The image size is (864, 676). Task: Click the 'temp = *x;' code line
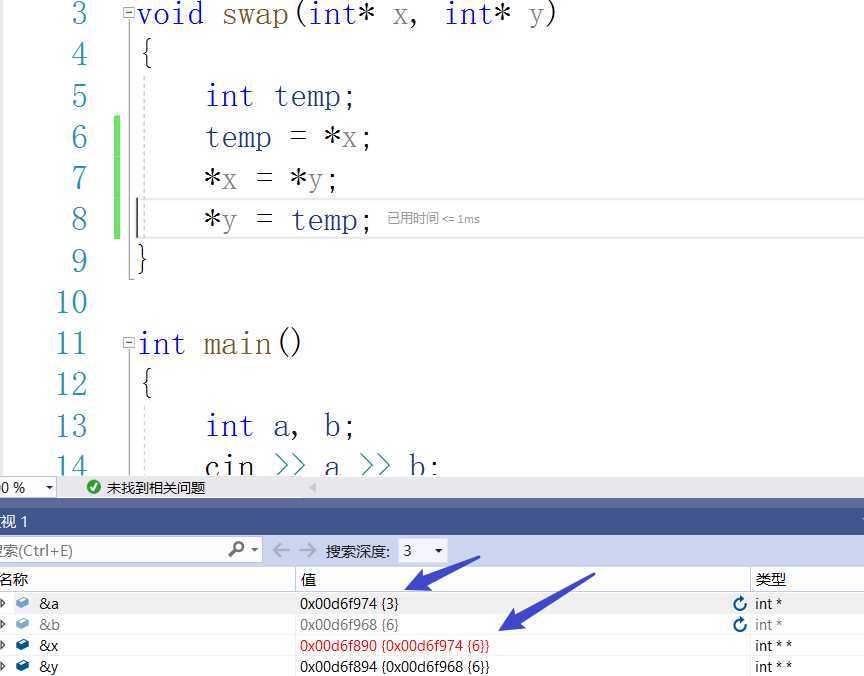click(x=288, y=137)
